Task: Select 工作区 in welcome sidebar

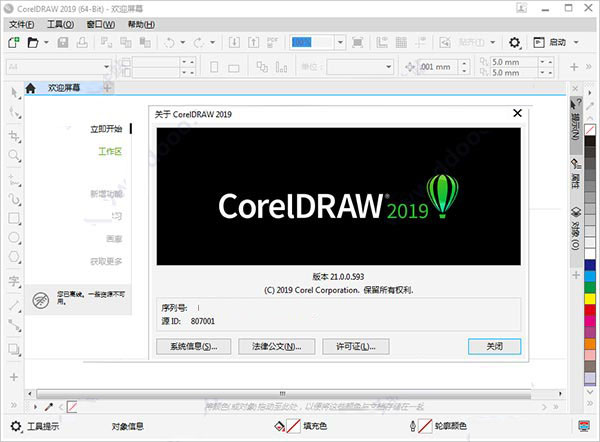Action: coord(110,152)
